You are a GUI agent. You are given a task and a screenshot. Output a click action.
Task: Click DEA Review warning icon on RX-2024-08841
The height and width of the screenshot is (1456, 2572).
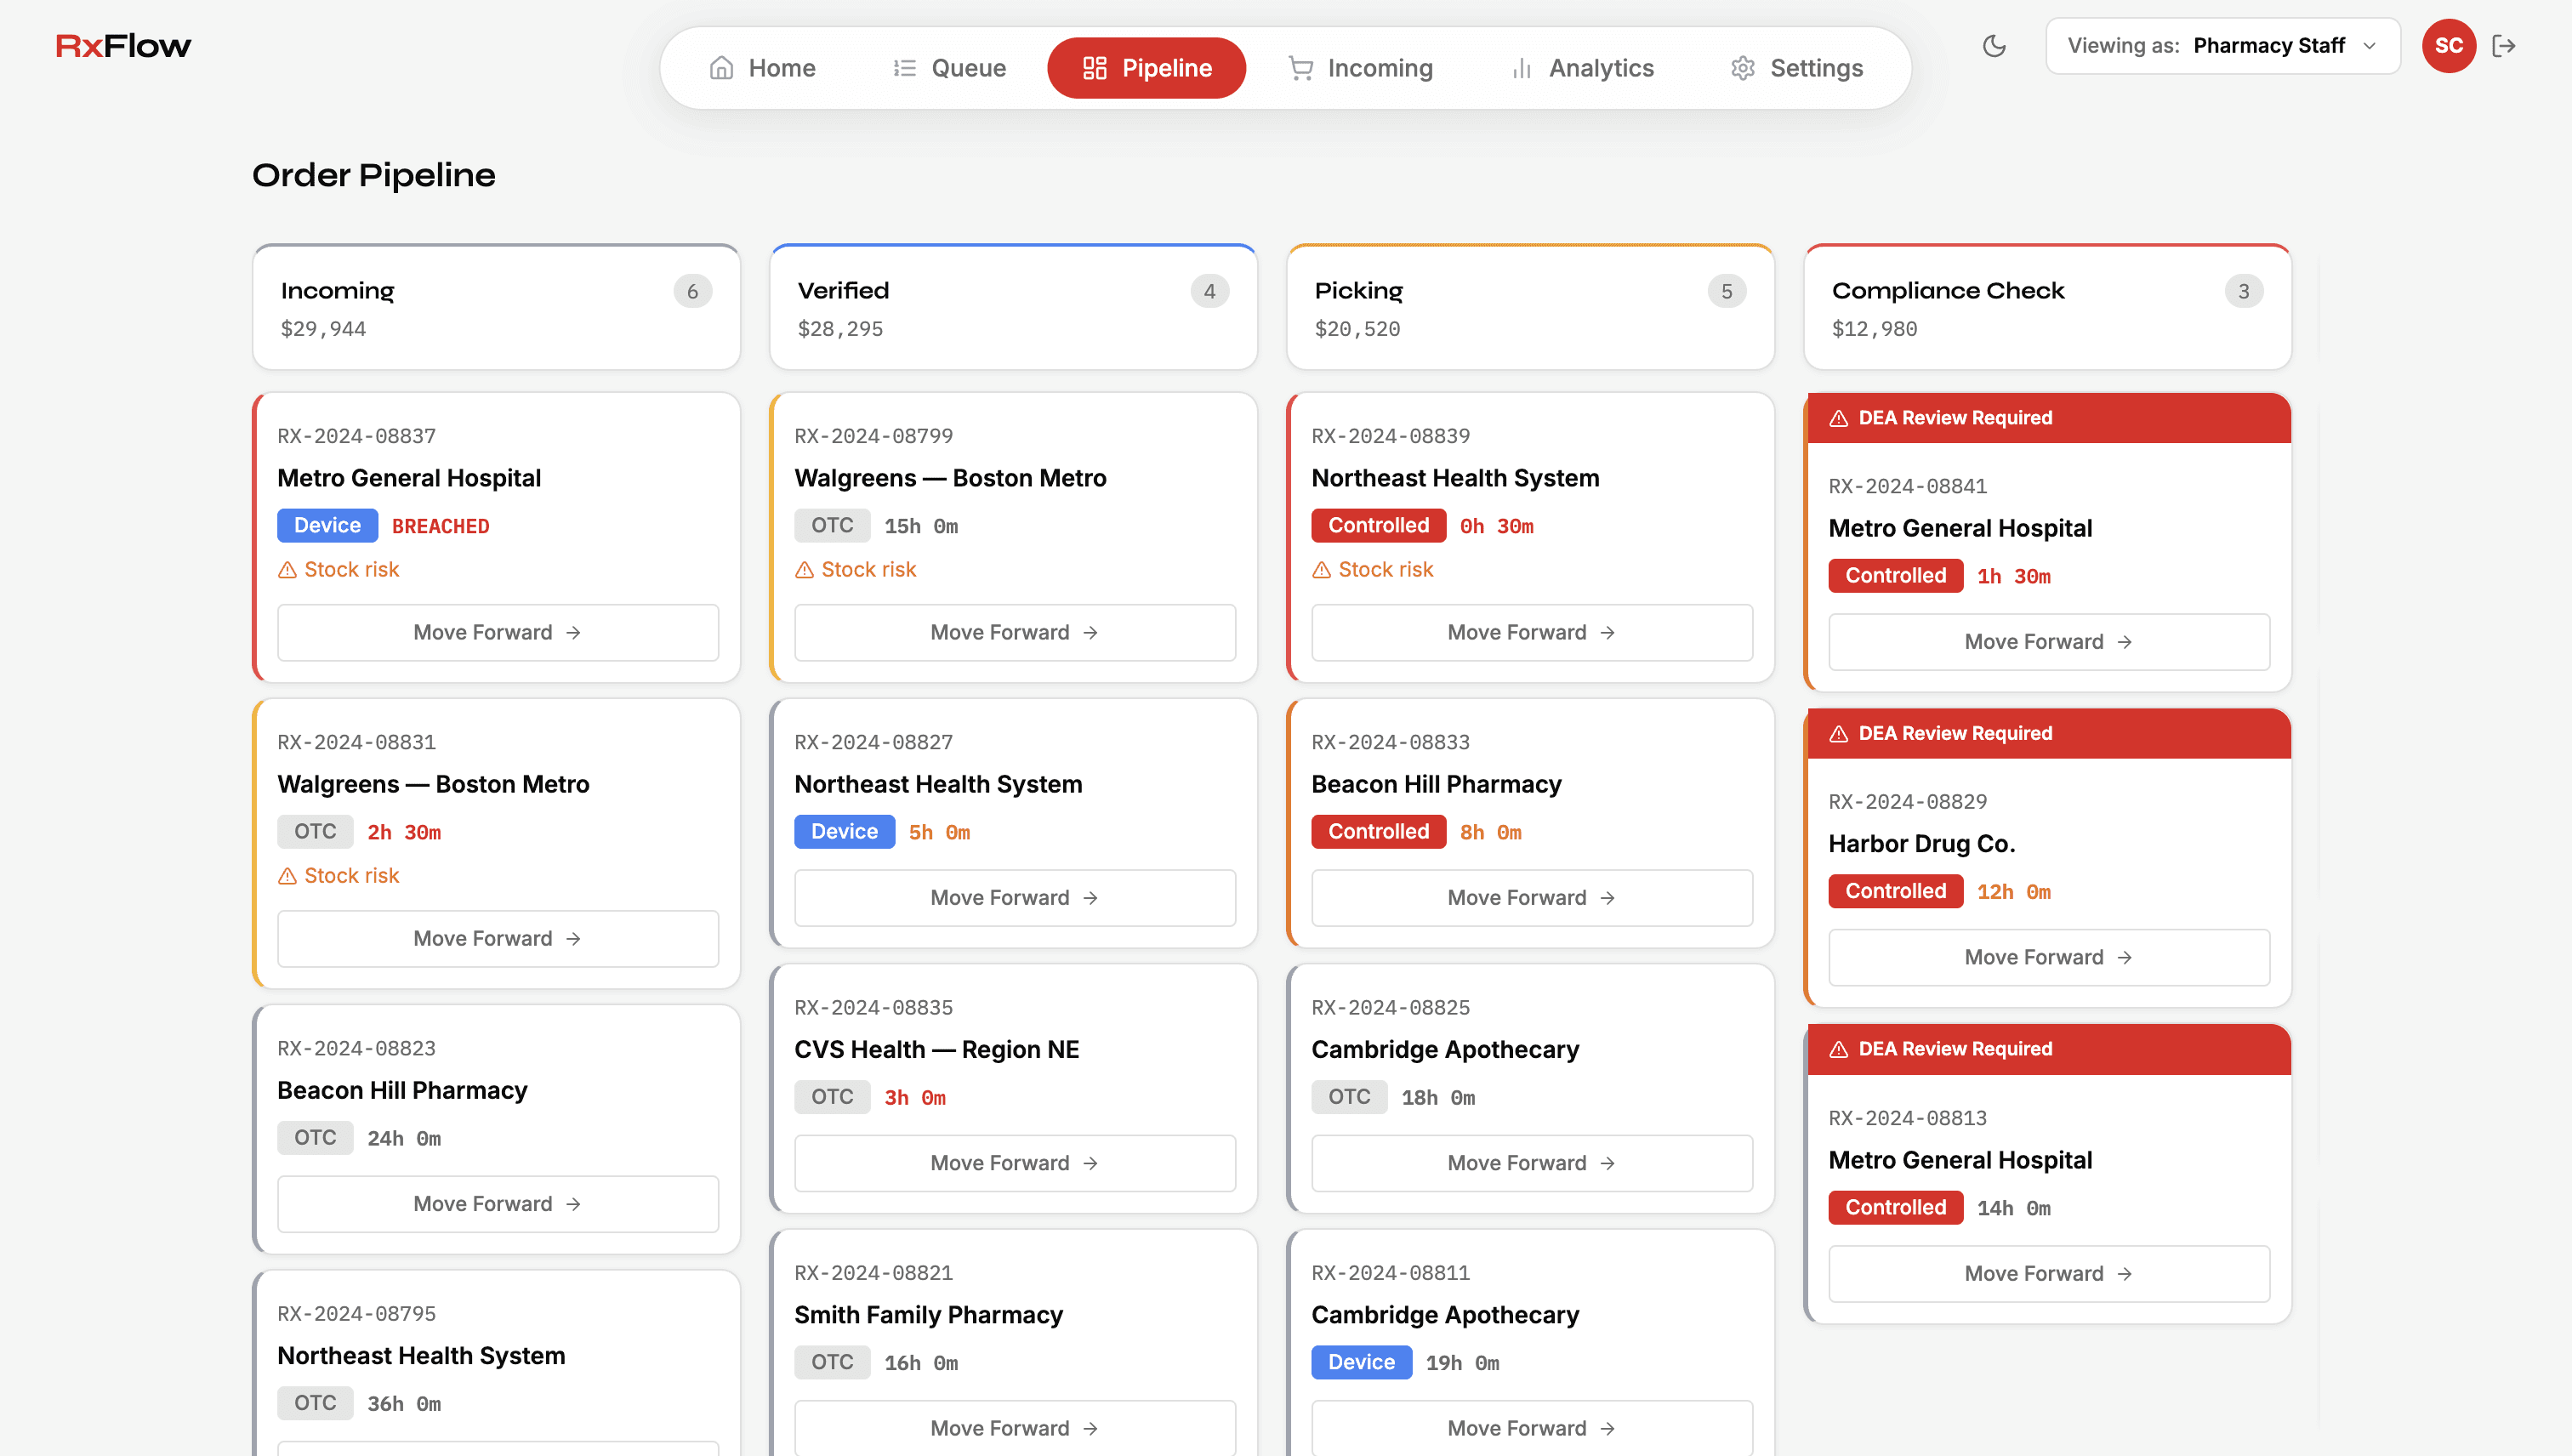point(1838,418)
